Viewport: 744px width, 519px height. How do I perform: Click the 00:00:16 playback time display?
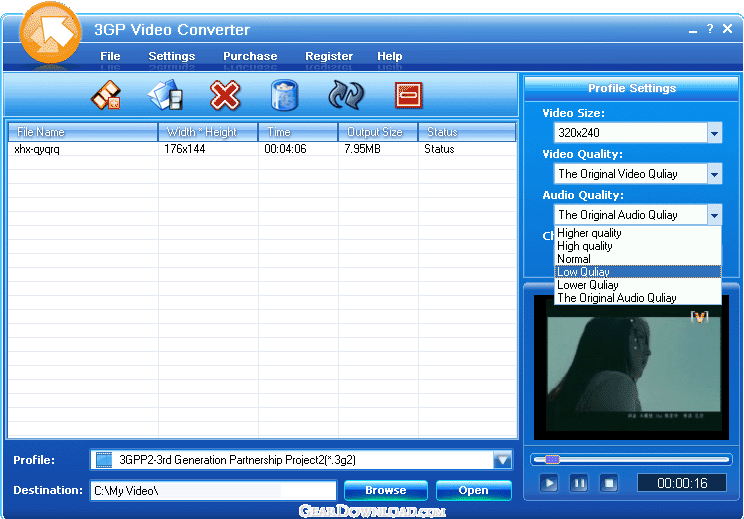pos(682,483)
